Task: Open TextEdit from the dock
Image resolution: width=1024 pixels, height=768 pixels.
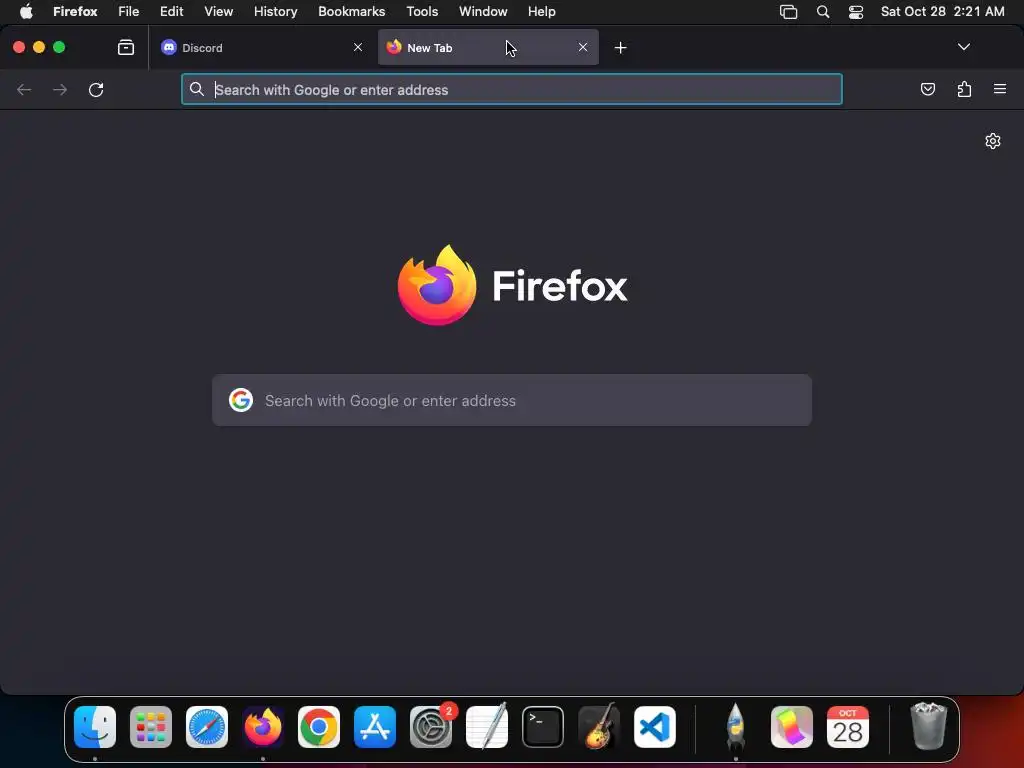Action: pos(487,726)
